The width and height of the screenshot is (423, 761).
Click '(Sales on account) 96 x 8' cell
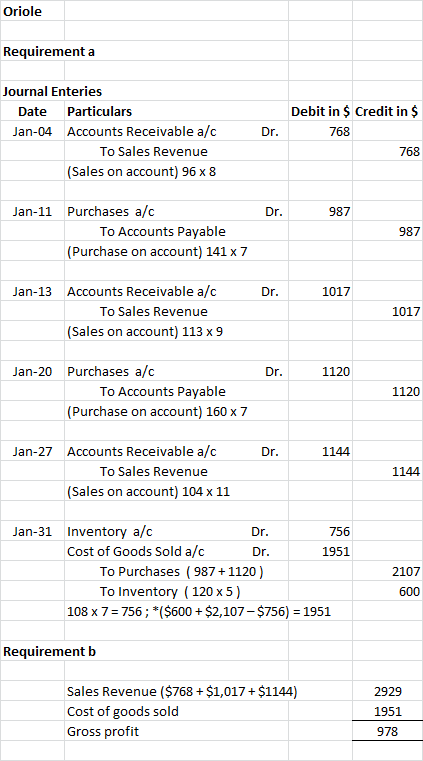pyautogui.click(x=177, y=171)
